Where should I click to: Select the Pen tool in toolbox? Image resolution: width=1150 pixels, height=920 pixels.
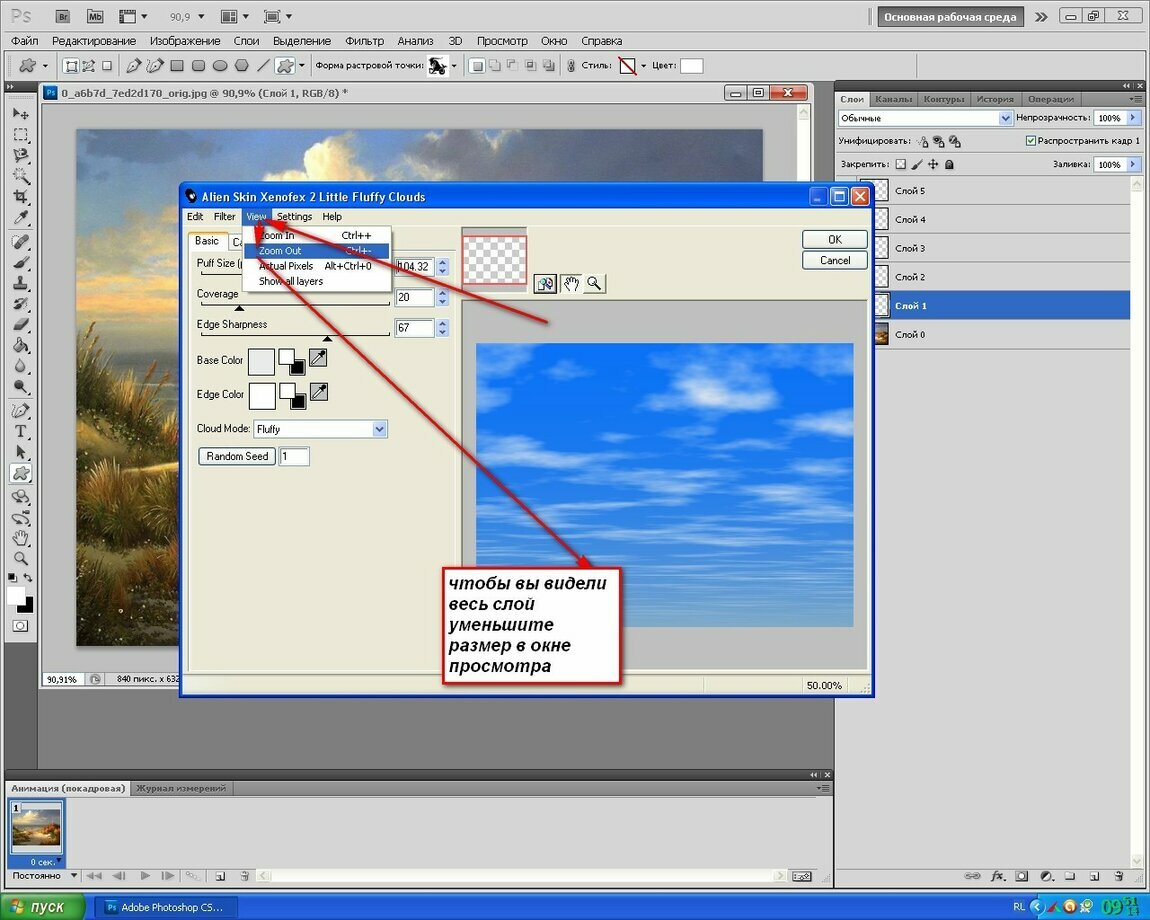click(21, 411)
